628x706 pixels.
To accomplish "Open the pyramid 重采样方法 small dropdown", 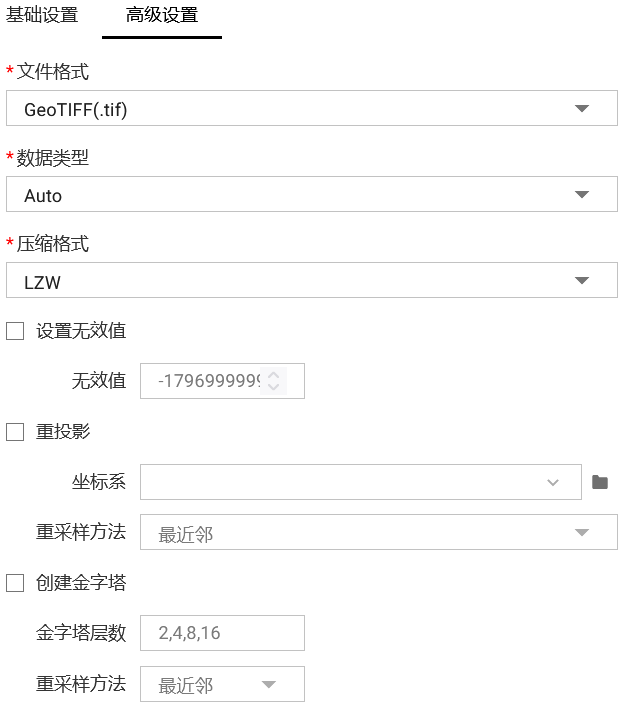I will 222,685.
